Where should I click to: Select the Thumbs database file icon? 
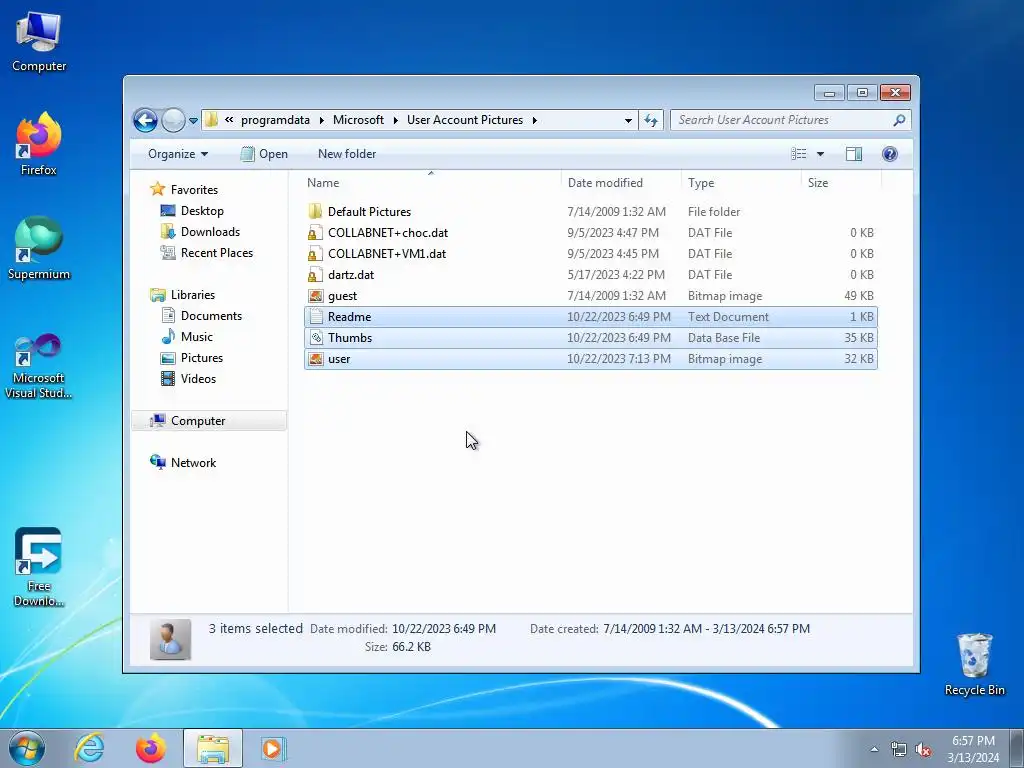(315, 338)
